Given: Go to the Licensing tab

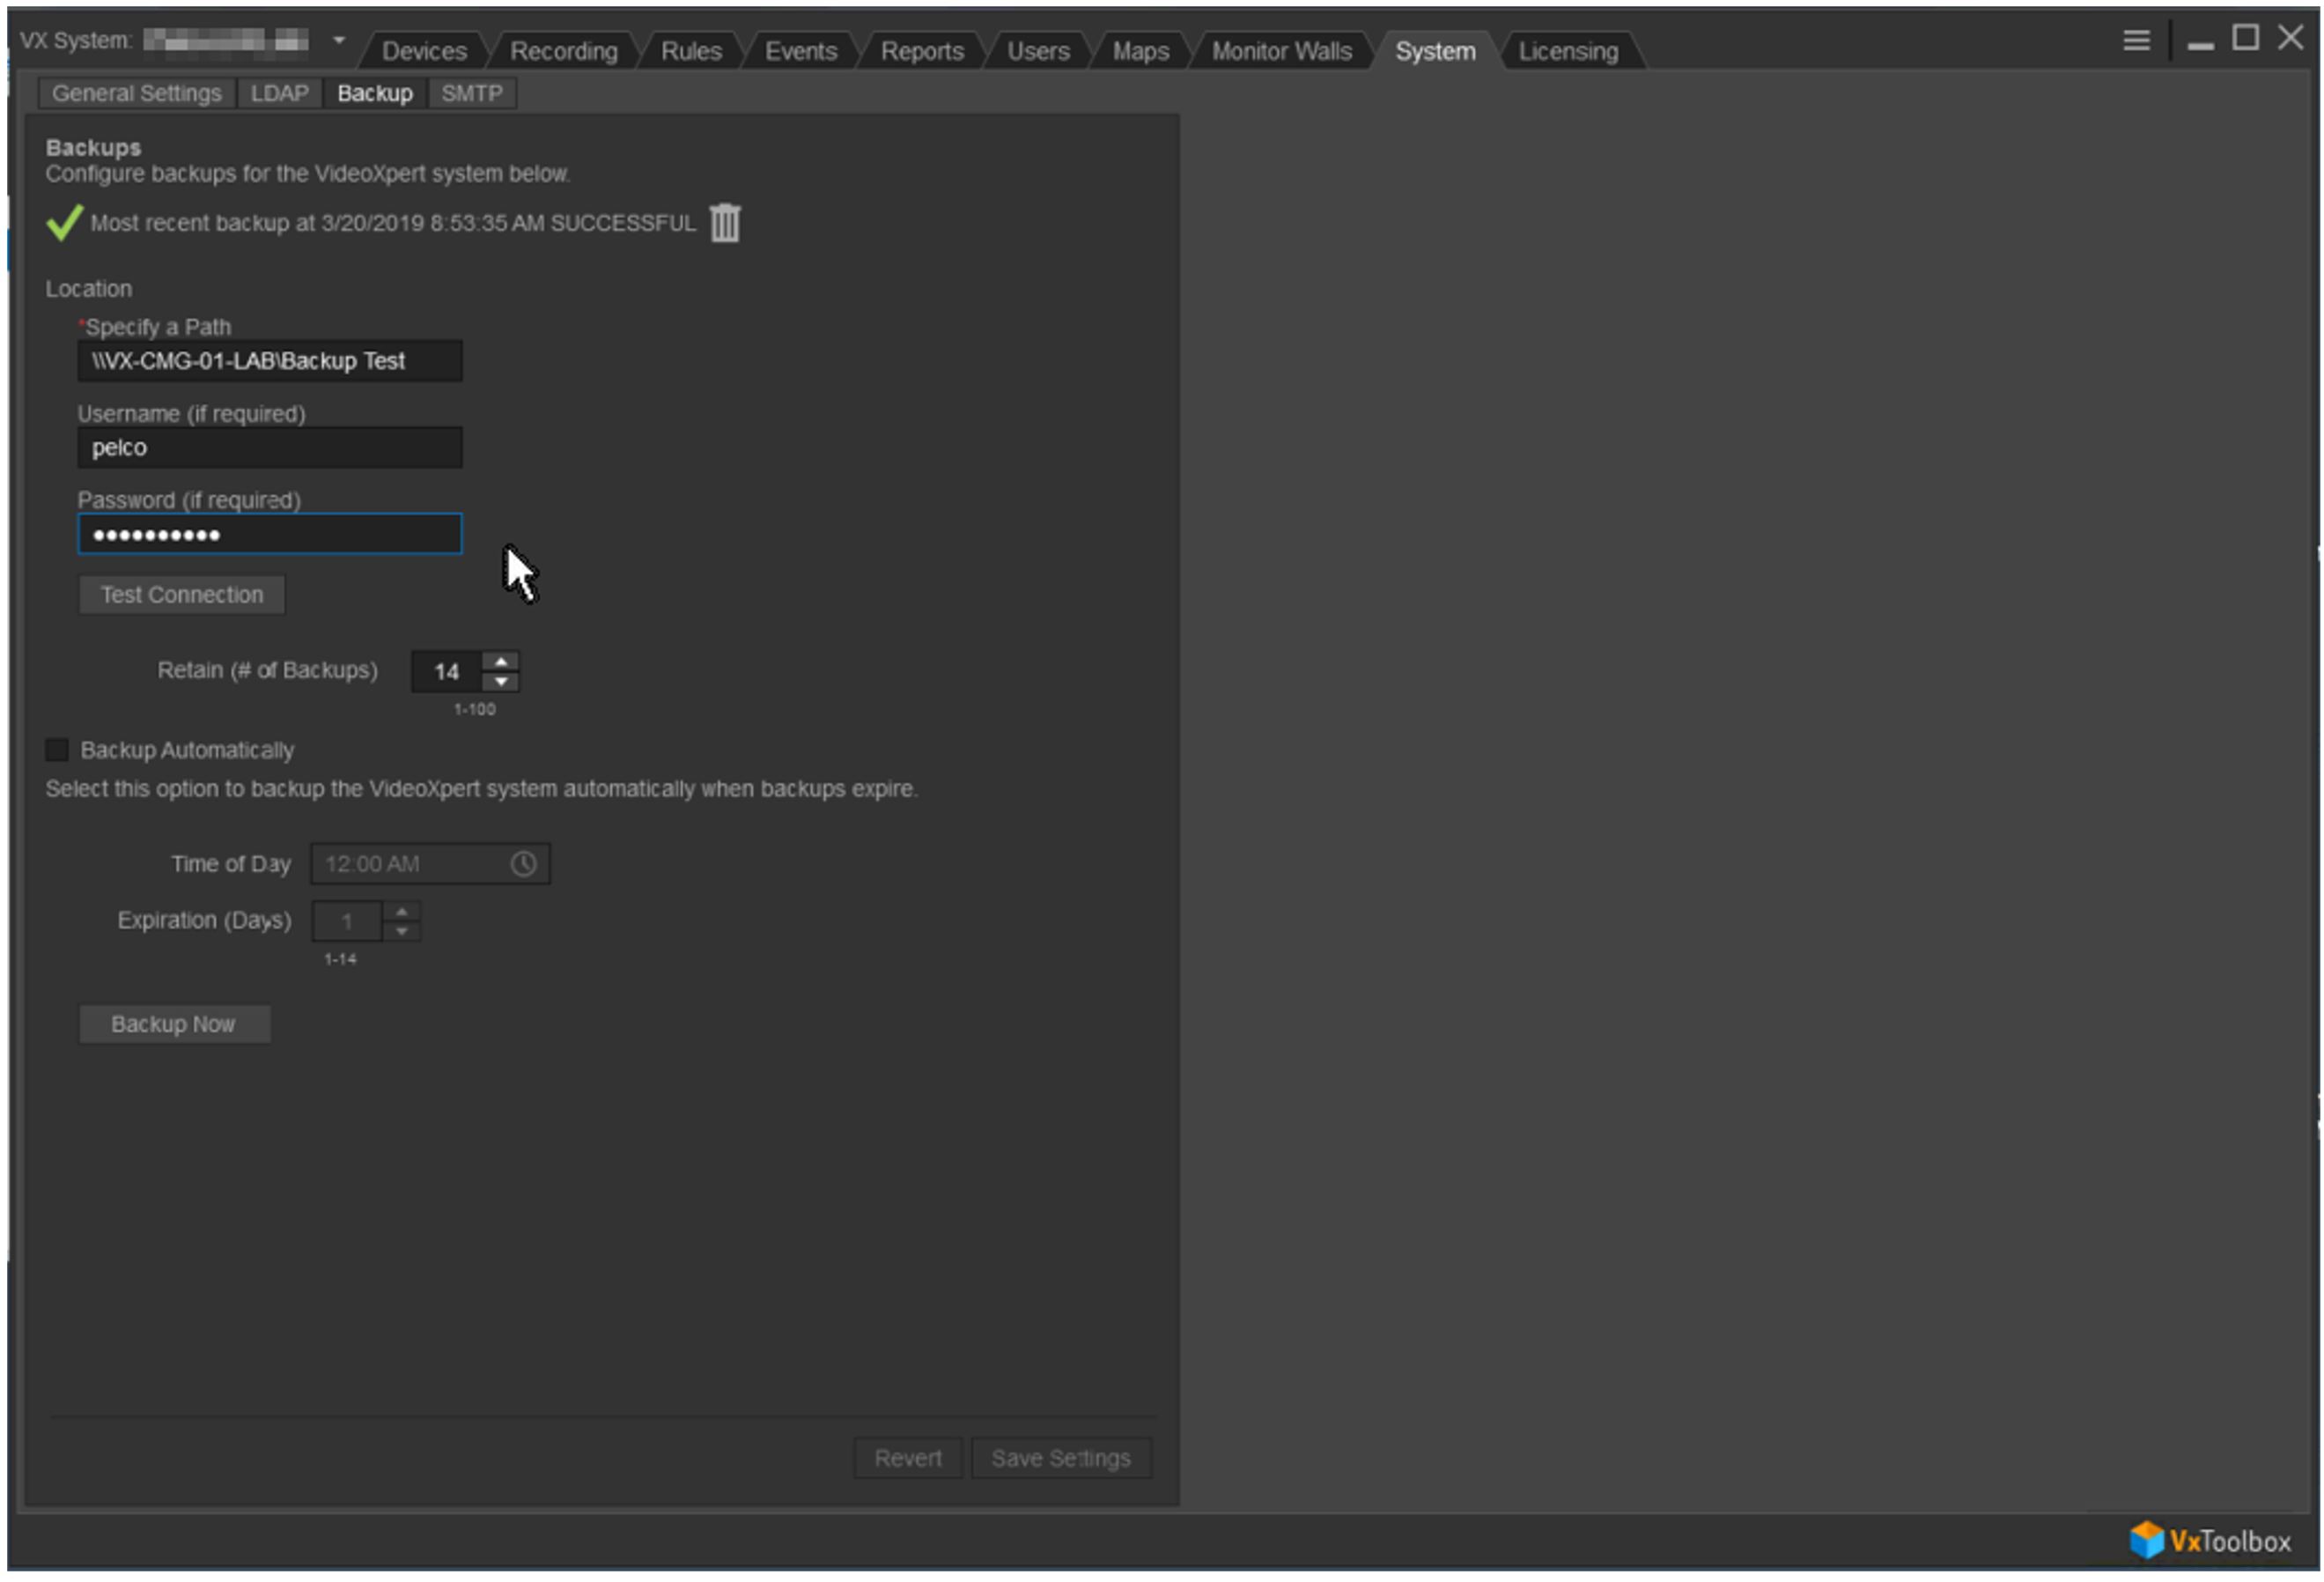Looking at the screenshot, I should 1568,51.
